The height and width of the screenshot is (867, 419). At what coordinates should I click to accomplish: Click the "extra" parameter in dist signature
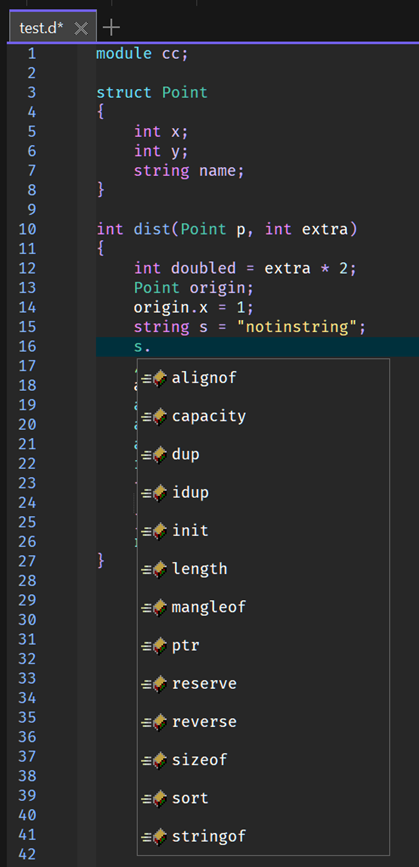324,229
